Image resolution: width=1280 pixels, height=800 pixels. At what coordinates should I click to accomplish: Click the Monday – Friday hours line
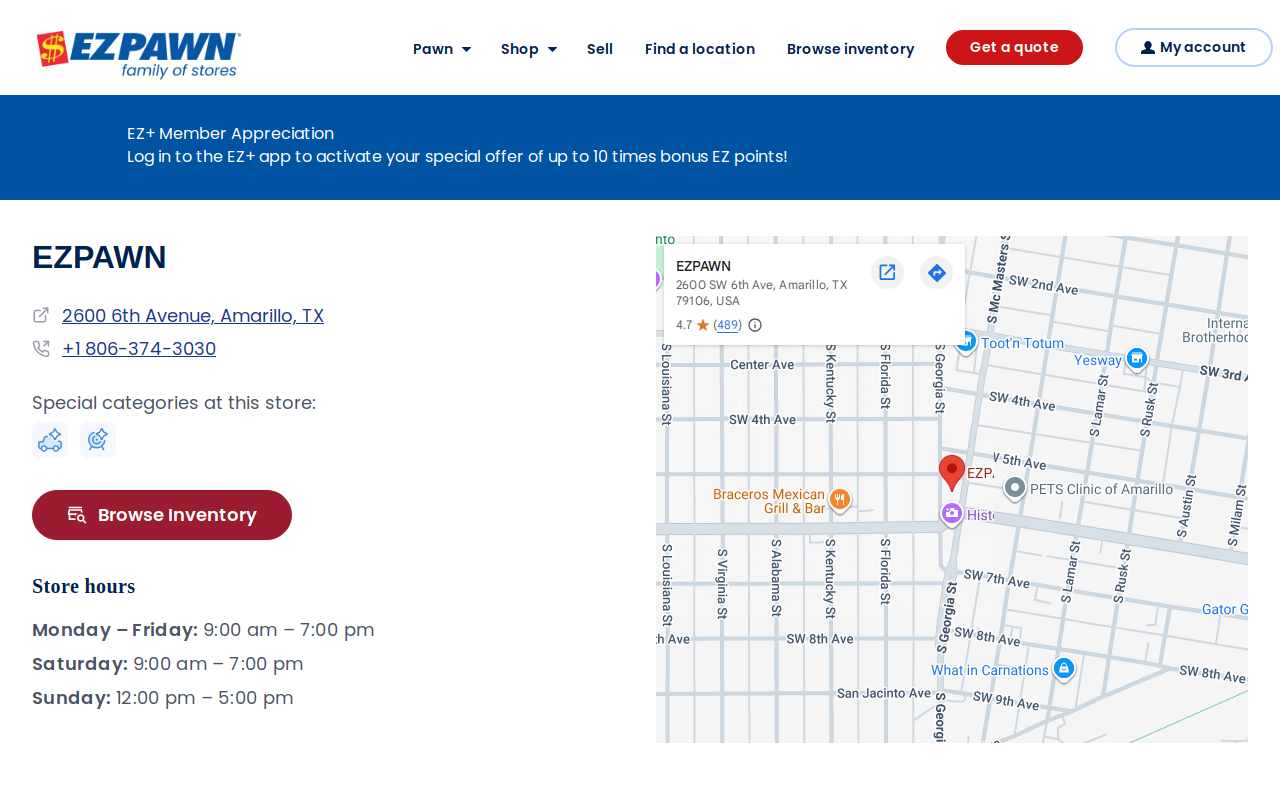tap(203, 630)
